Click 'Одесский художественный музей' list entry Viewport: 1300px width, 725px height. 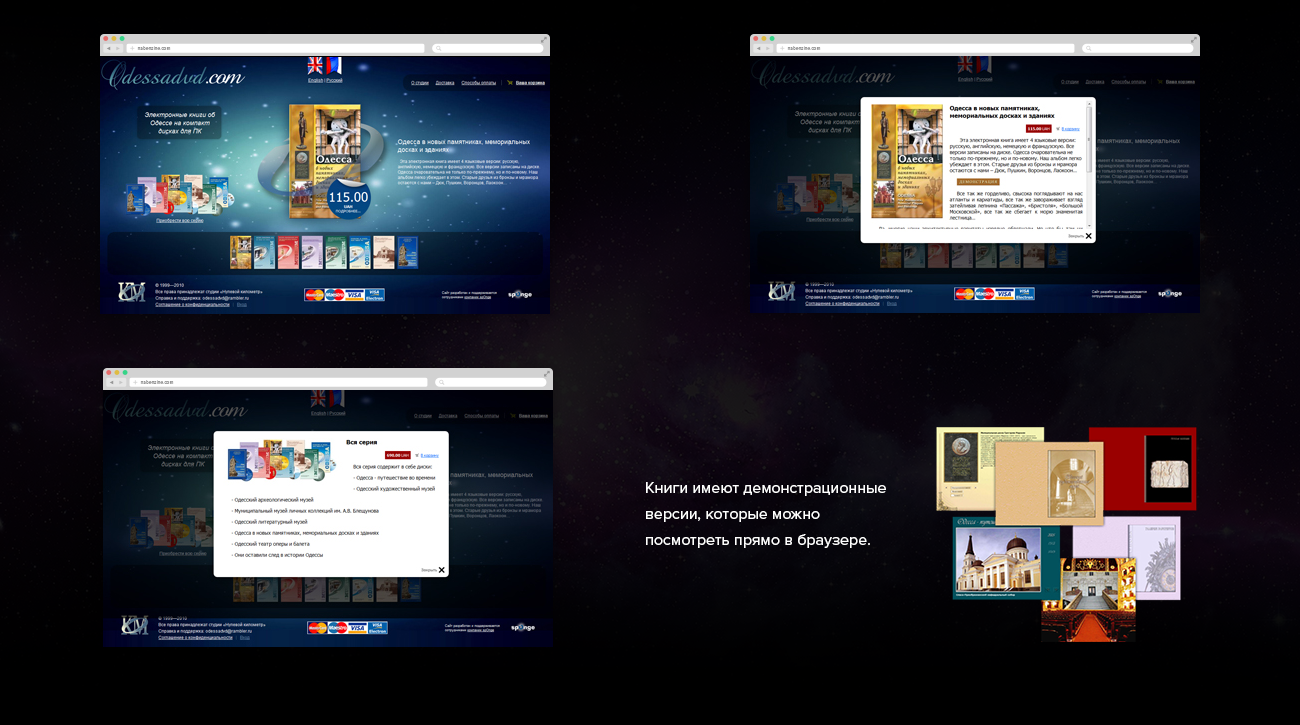[394, 489]
